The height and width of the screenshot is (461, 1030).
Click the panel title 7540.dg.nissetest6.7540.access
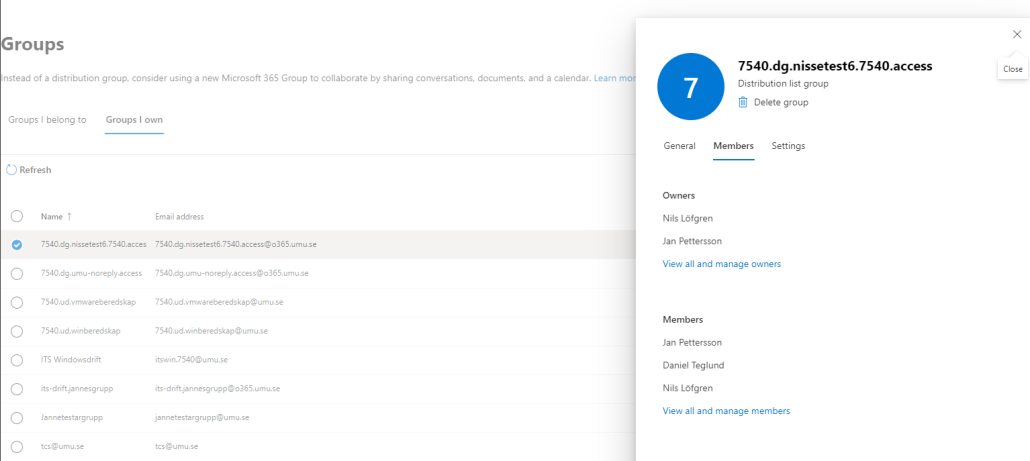(836, 66)
